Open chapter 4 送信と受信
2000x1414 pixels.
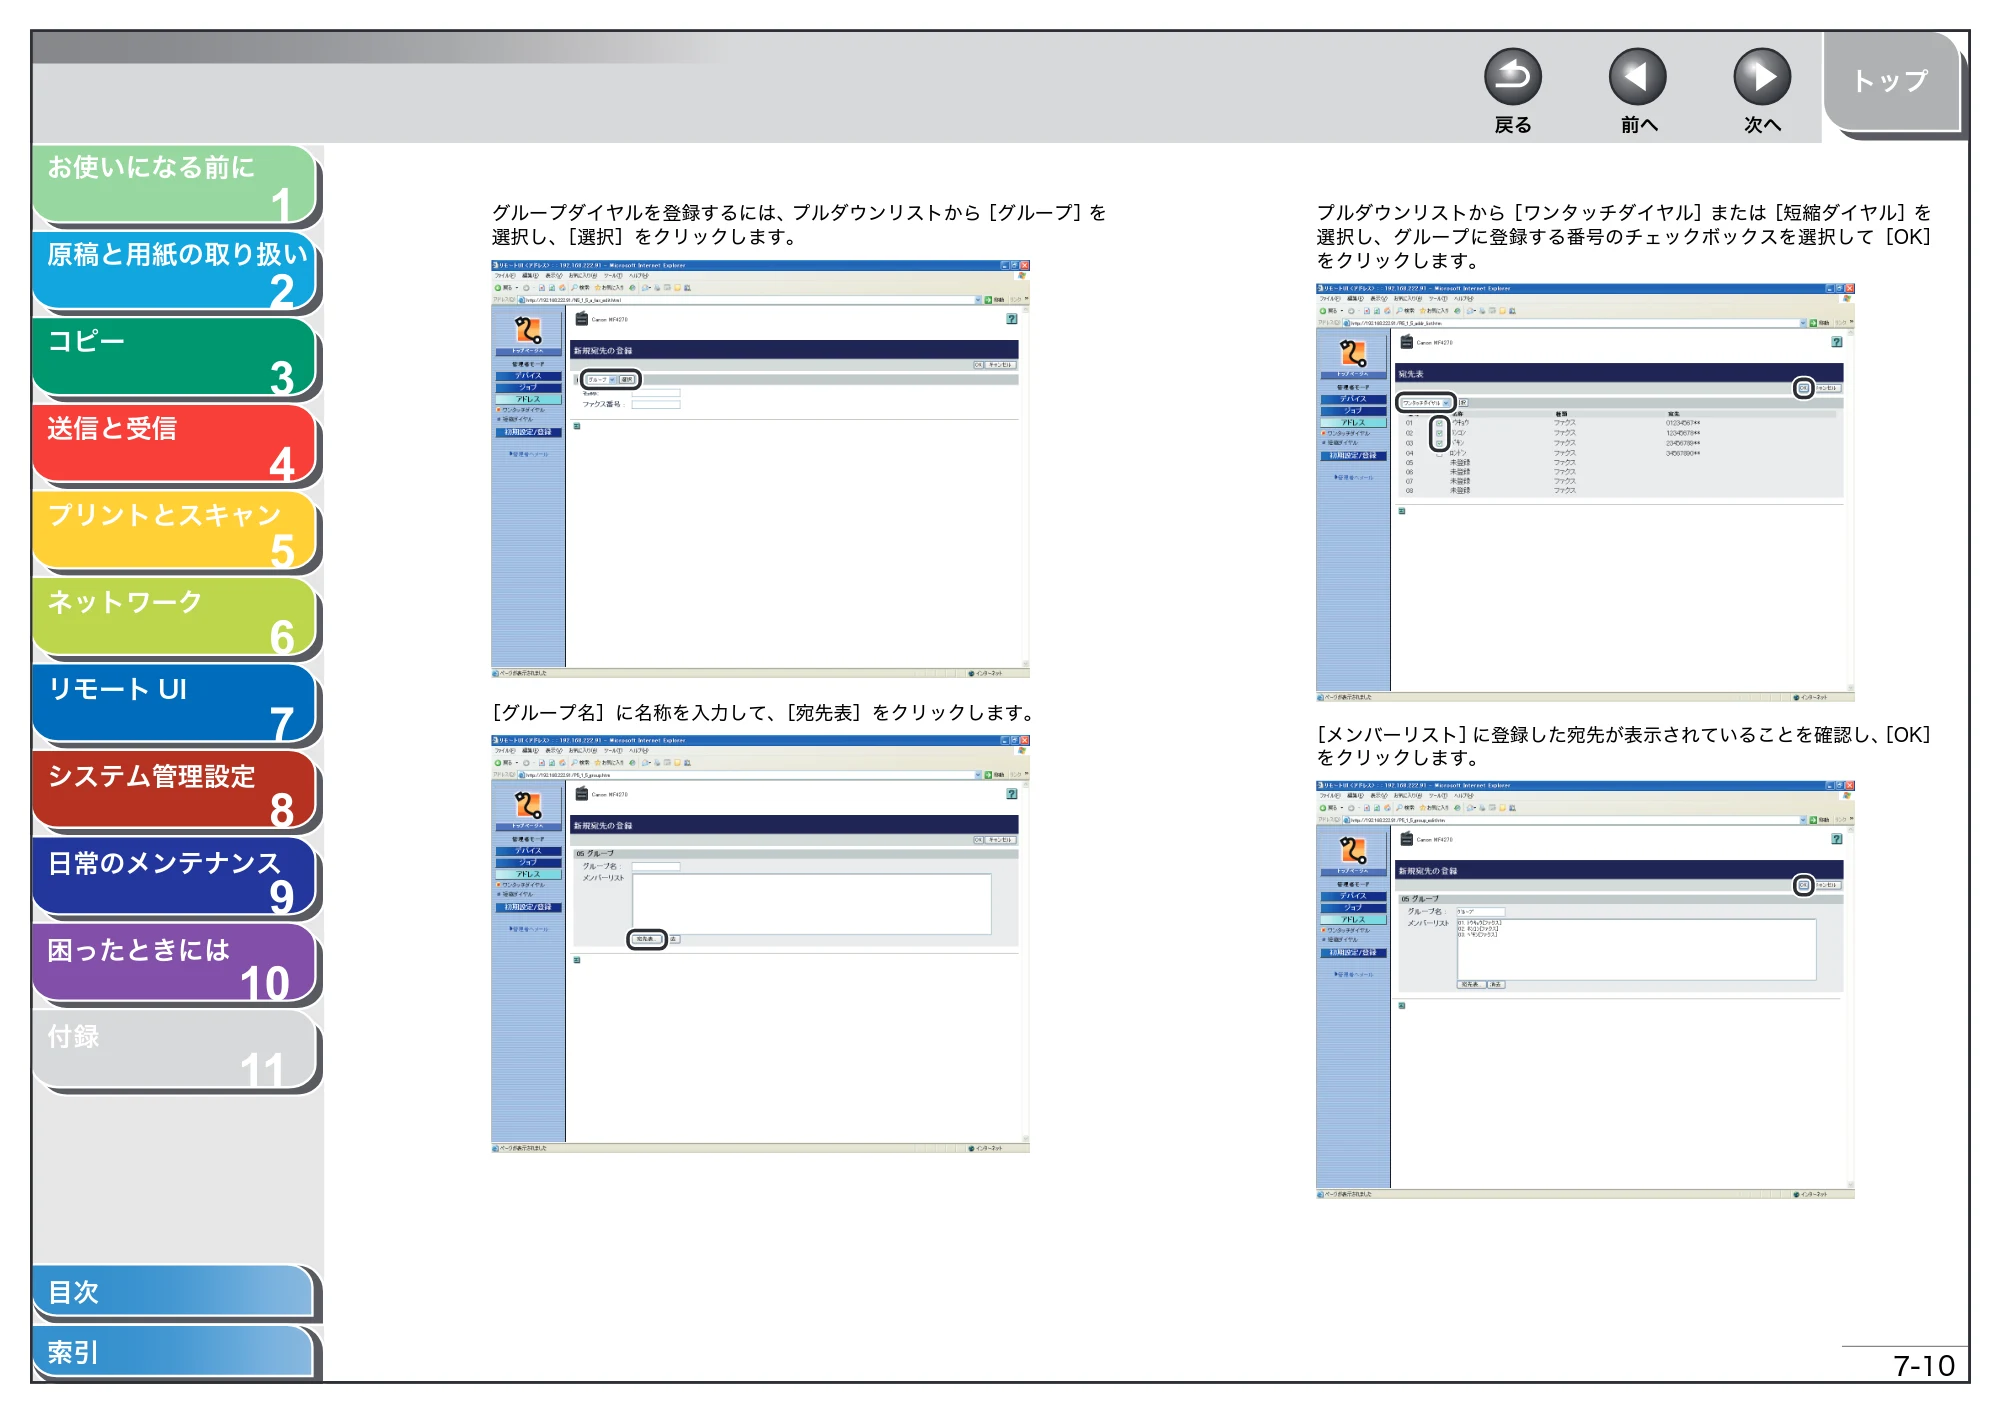175,445
